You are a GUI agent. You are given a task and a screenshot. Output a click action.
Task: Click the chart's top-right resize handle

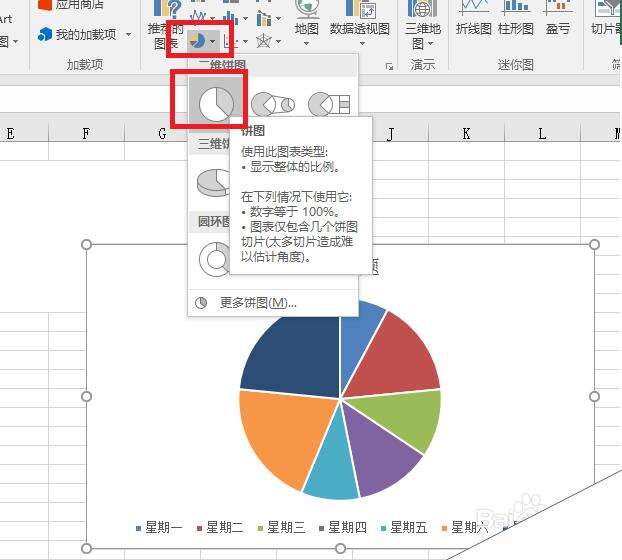point(594,244)
